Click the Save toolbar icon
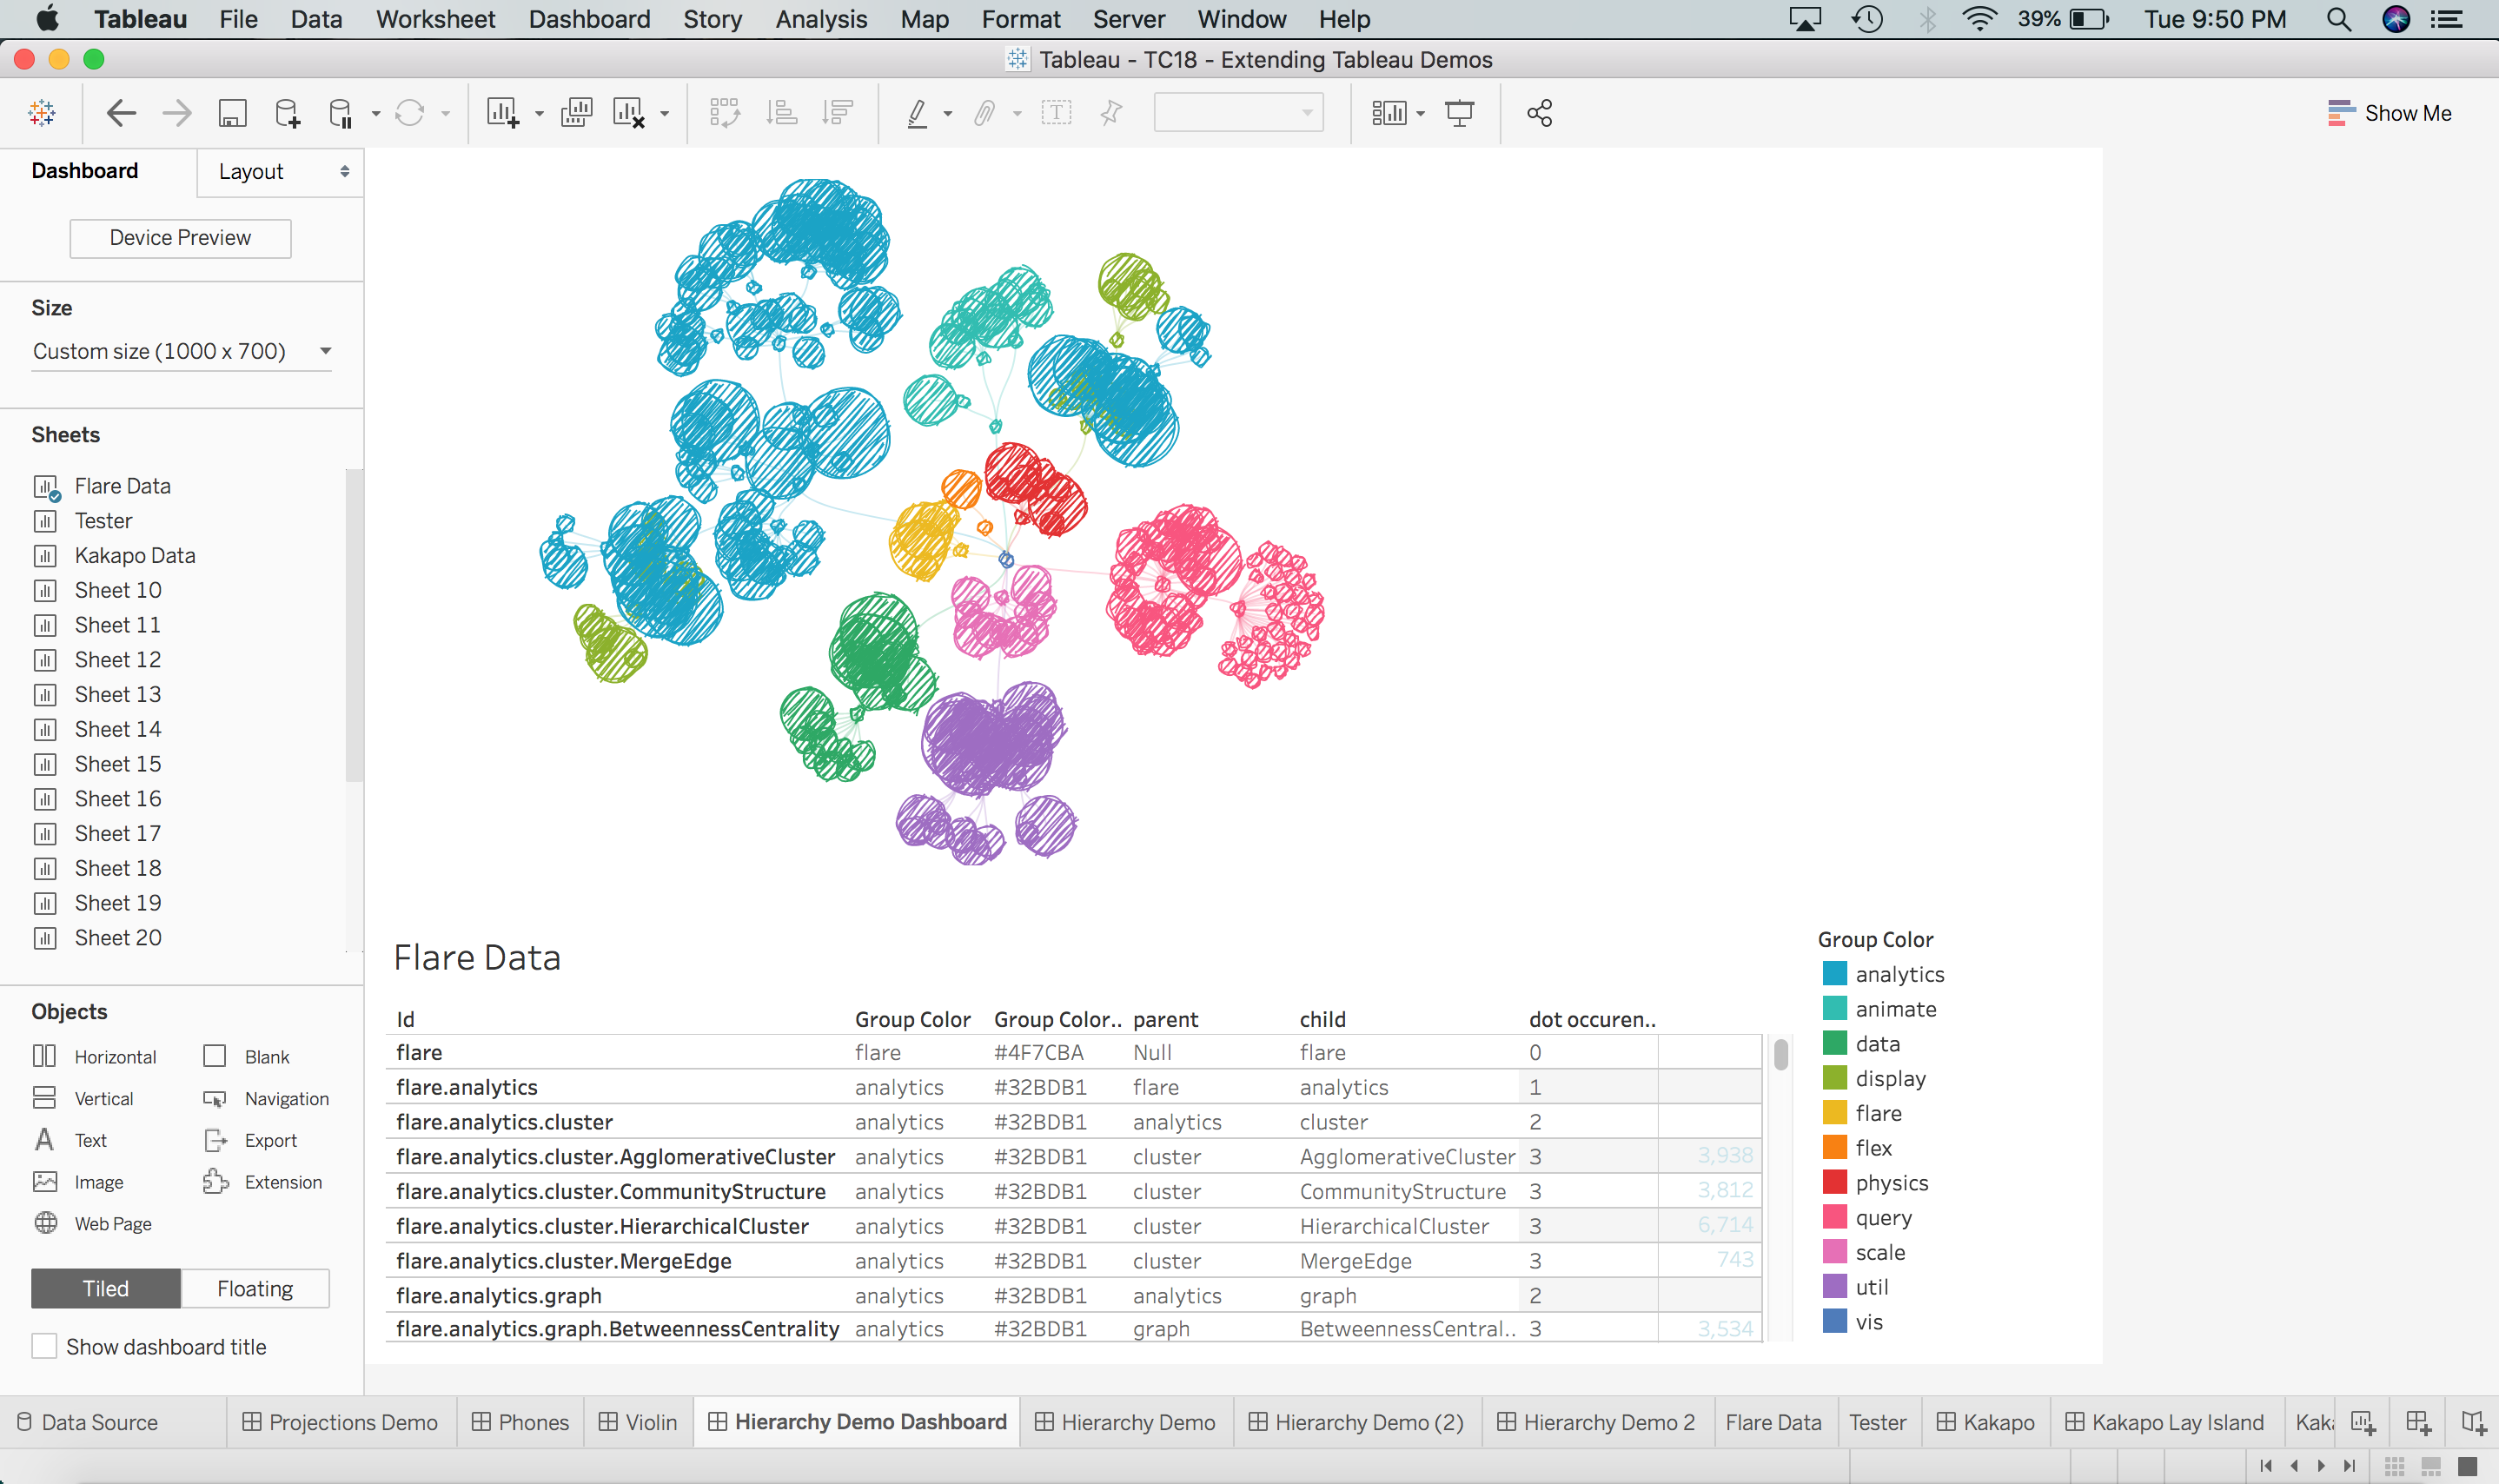 pos(232,113)
